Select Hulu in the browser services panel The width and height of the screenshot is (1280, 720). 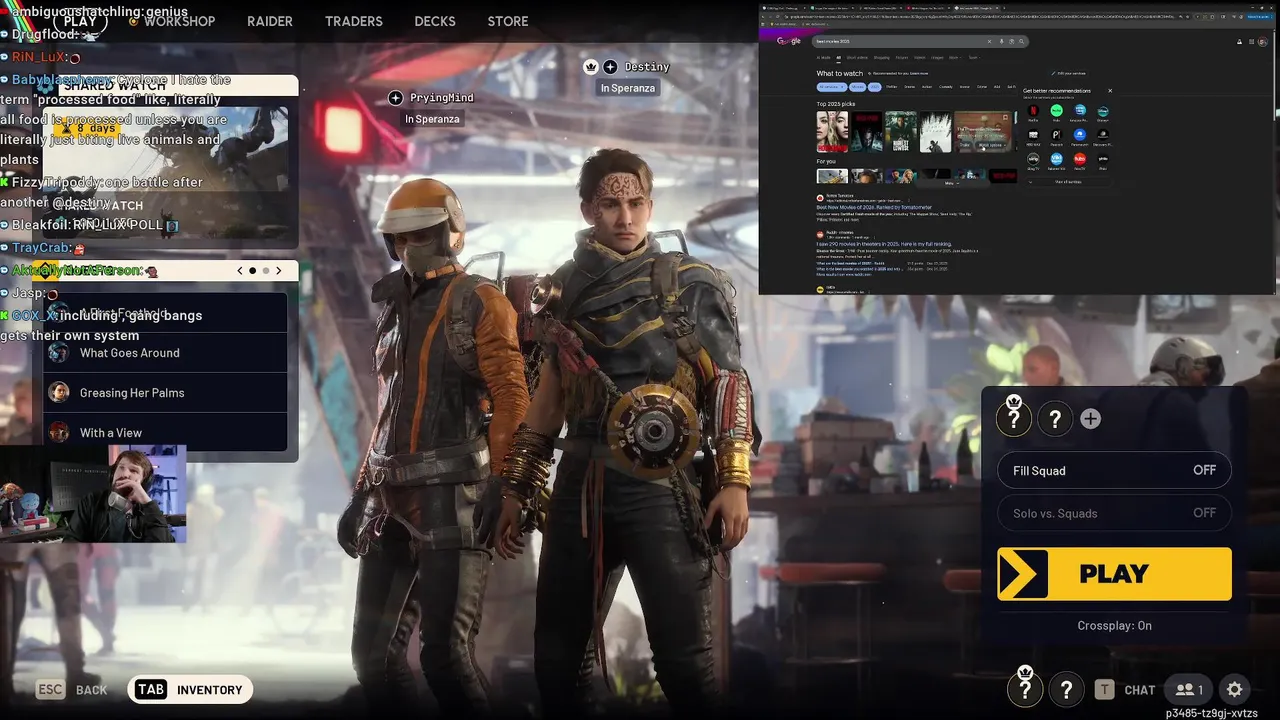[1056, 111]
